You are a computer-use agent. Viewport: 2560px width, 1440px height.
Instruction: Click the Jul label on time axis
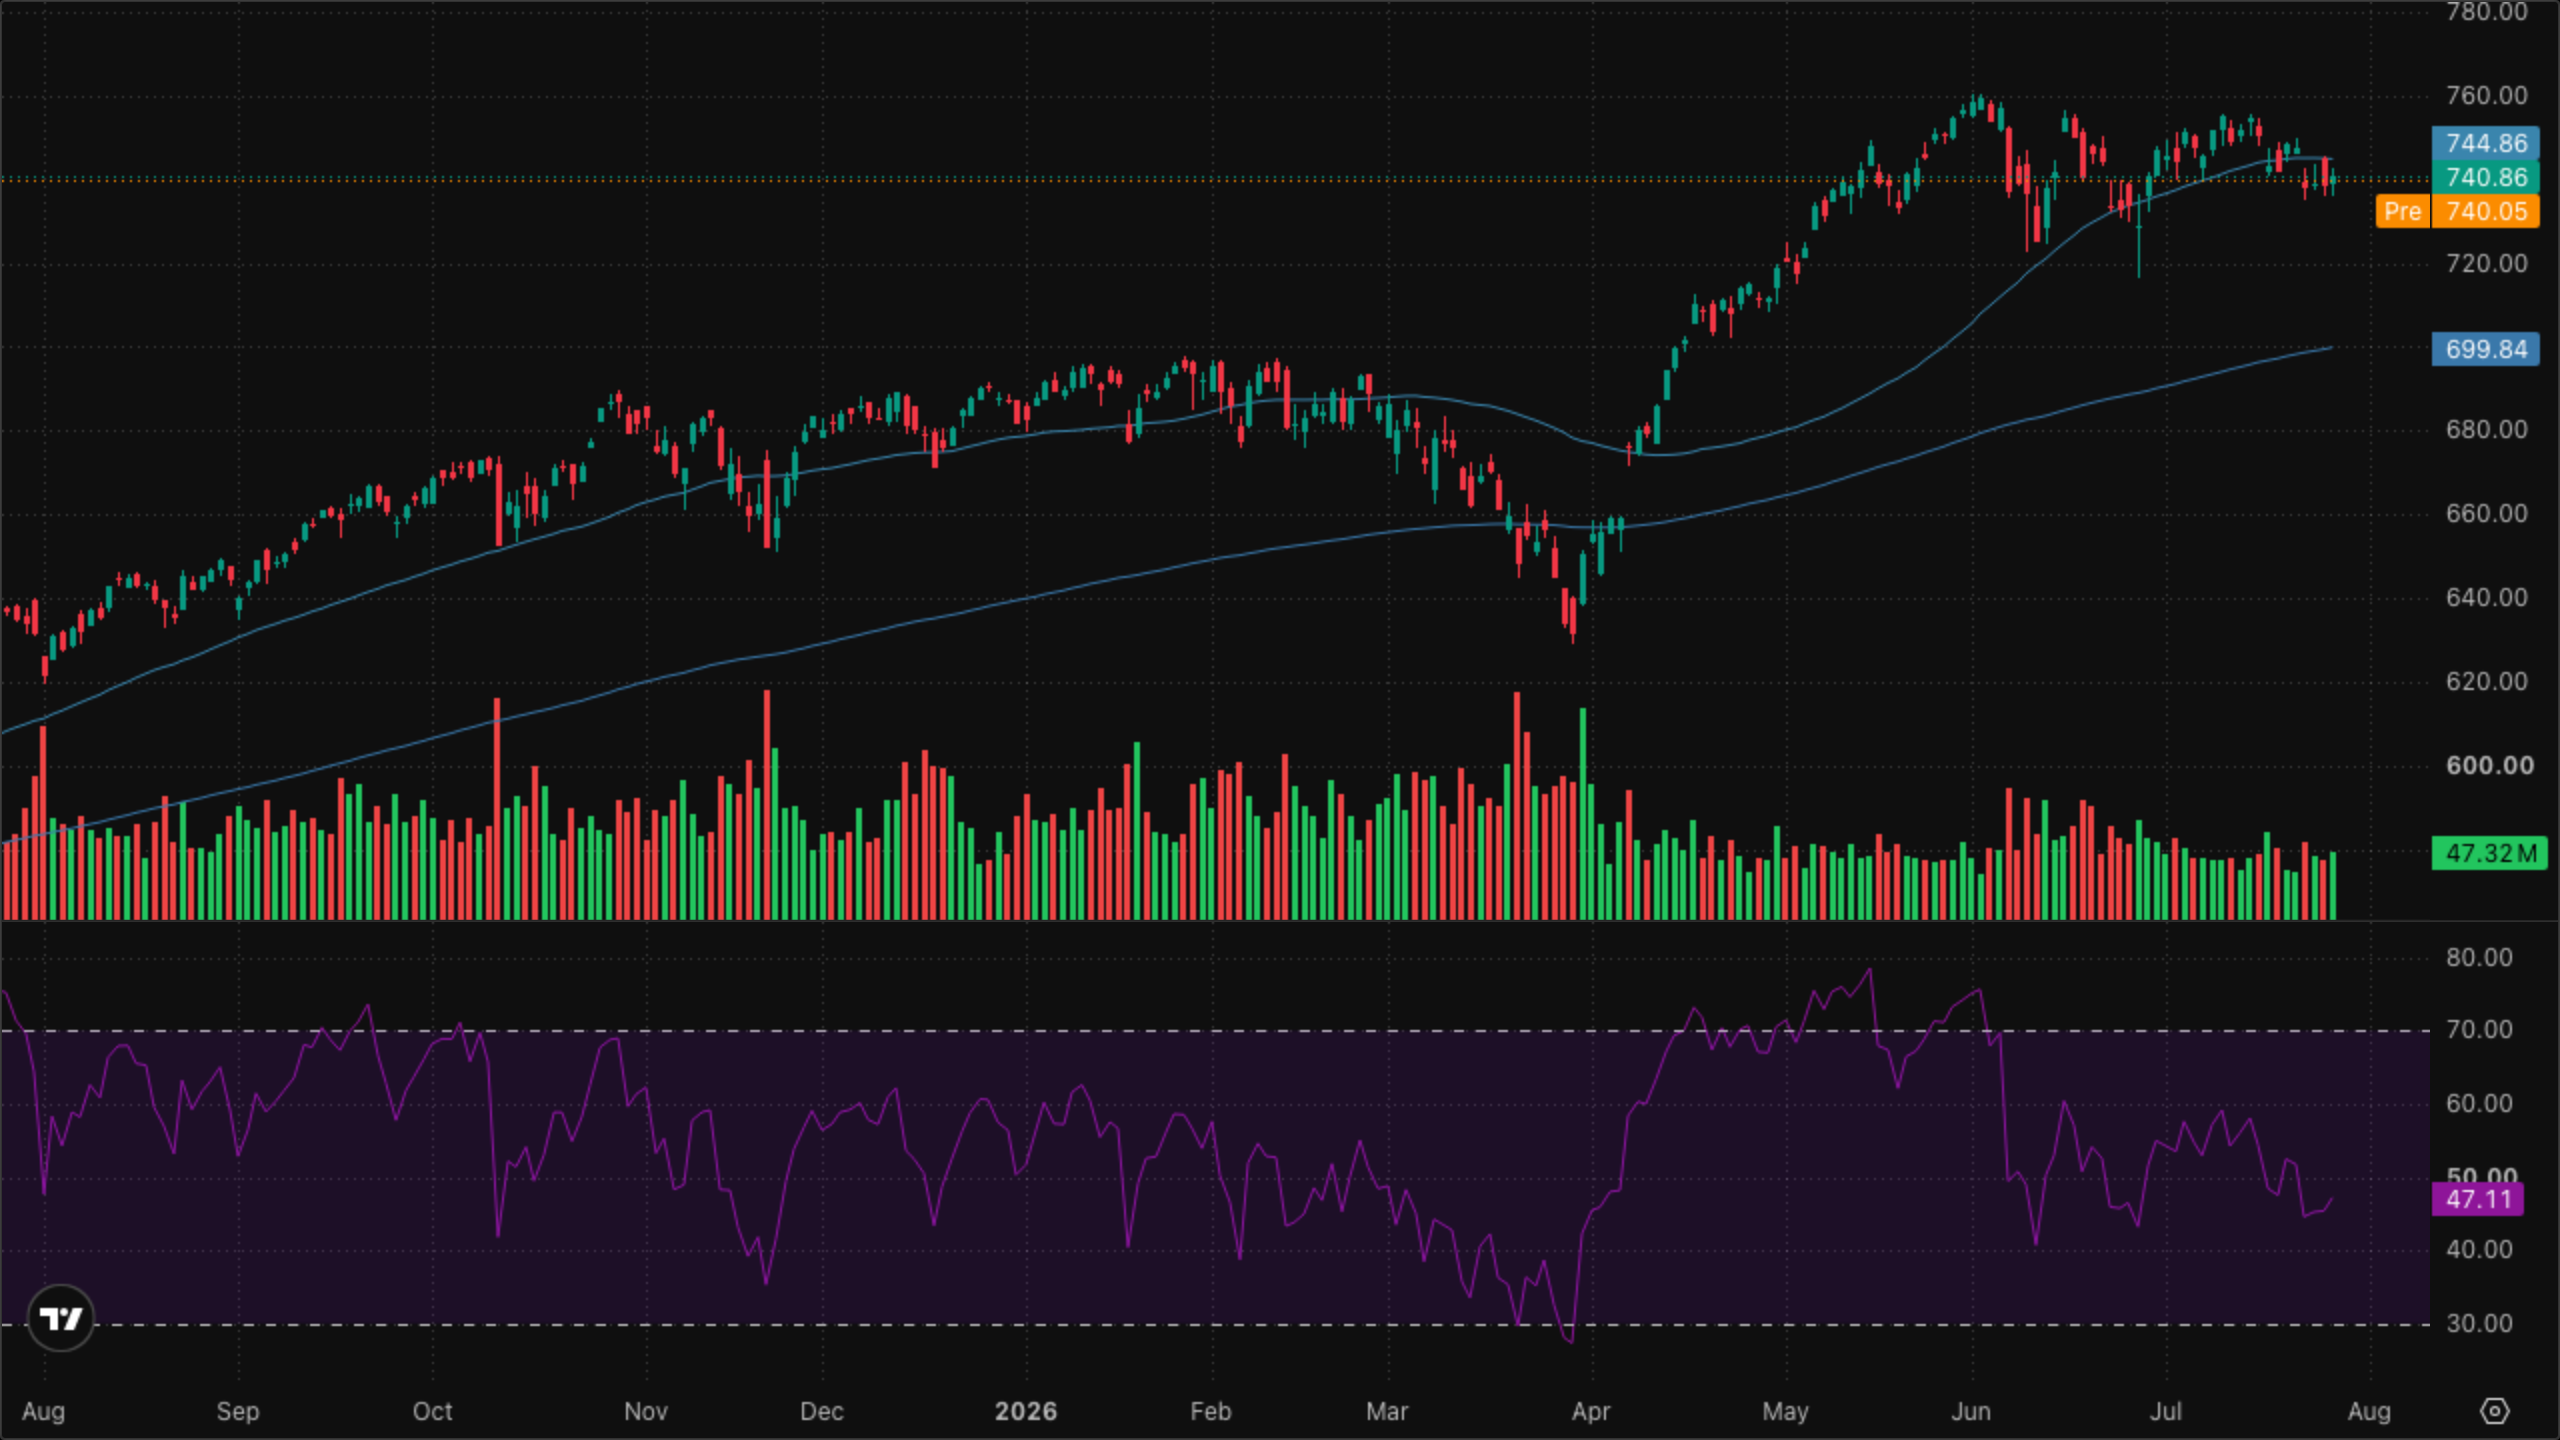tap(2166, 1411)
